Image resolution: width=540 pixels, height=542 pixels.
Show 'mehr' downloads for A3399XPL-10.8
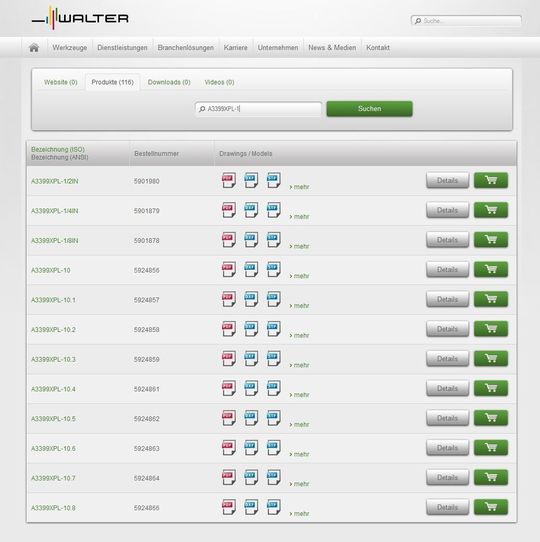(299, 514)
